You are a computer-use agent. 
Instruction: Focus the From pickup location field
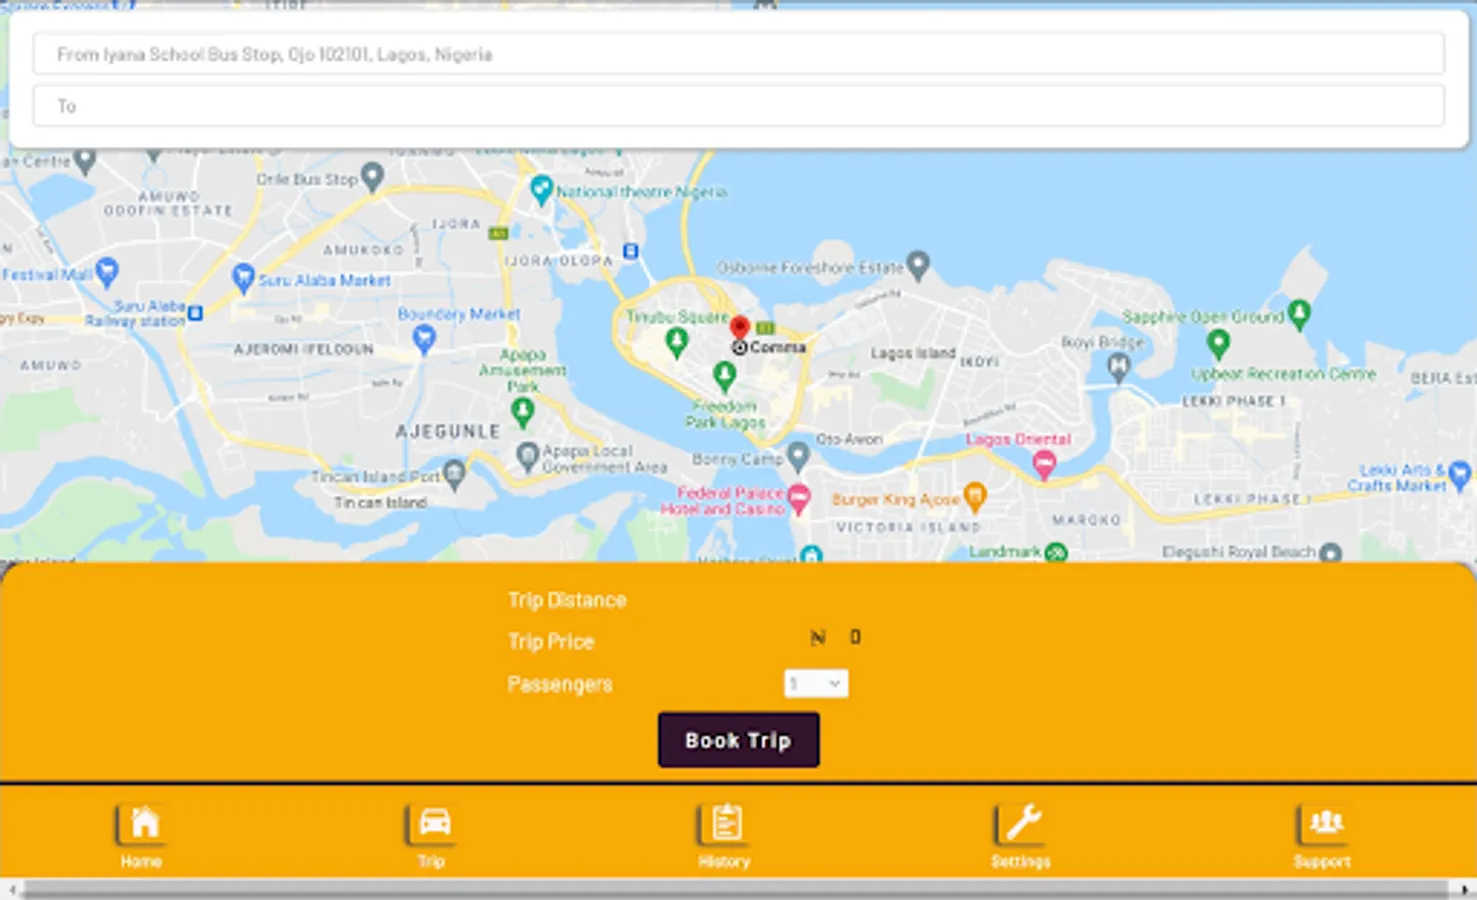click(739, 54)
